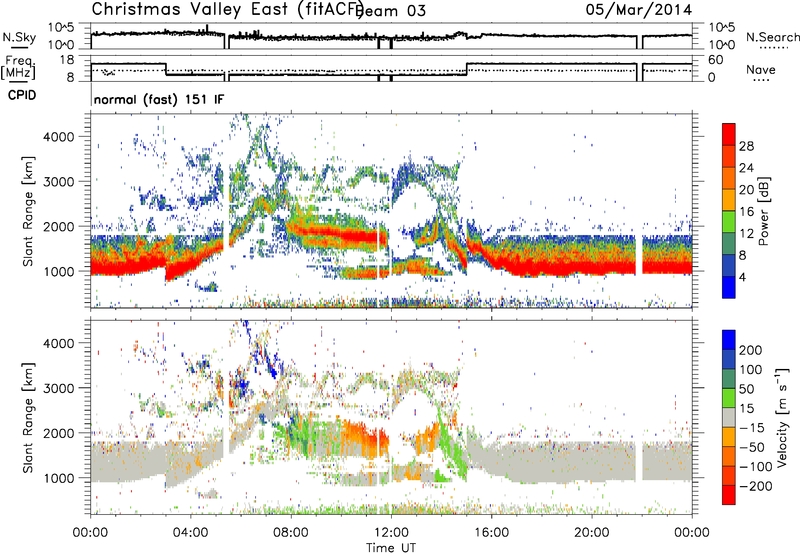Image resolution: width=800 pixels, height=554 pixels.
Task: Click the 'CPID' label
Action: click(x=22, y=95)
